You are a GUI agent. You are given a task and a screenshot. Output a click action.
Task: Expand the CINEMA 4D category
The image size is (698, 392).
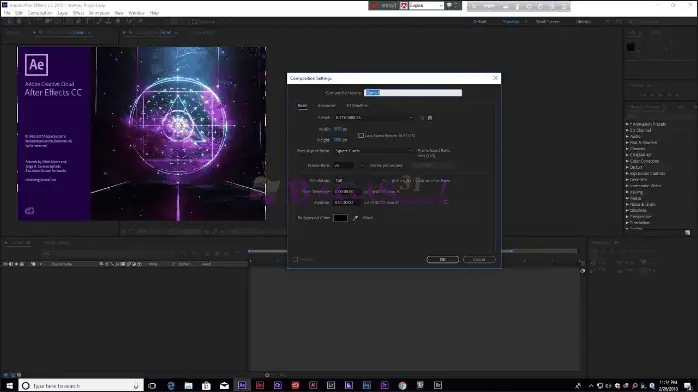click(x=627, y=155)
